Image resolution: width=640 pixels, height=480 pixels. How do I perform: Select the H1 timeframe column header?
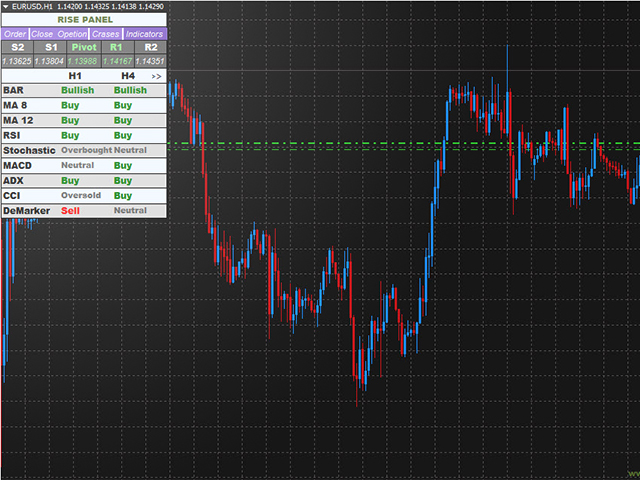75,76
